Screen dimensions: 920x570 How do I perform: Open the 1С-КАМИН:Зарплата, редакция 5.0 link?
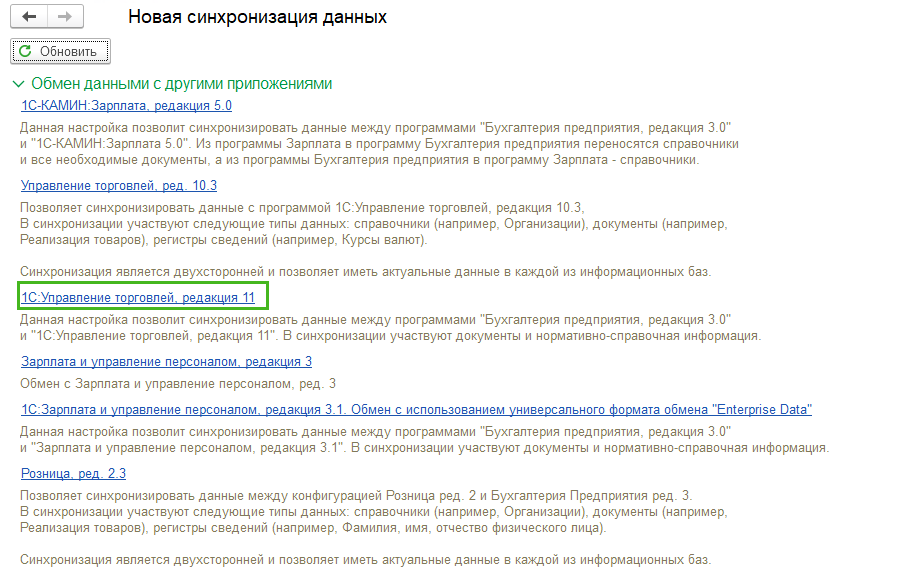point(126,106)
